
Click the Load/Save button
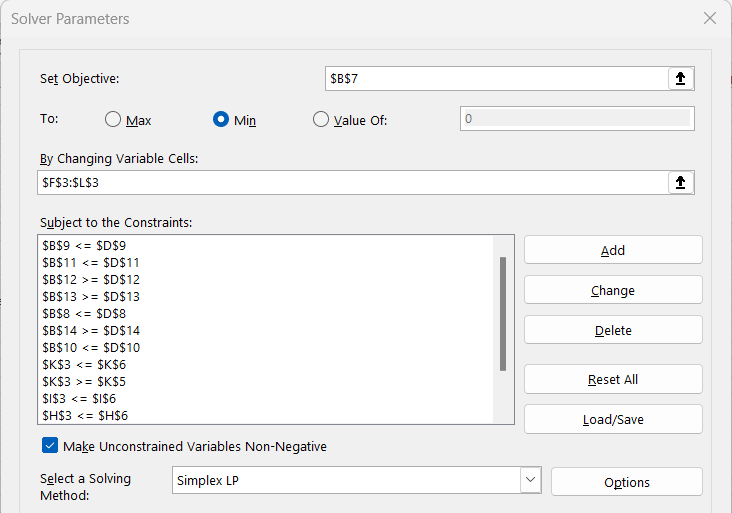[613, 419]
